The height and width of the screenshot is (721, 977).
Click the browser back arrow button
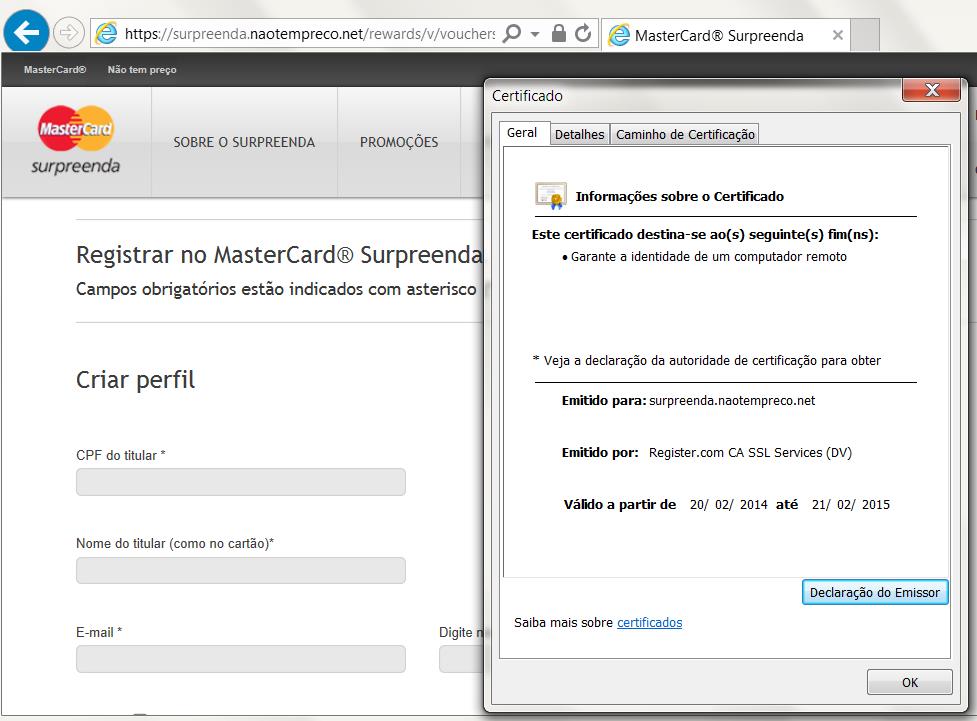click(x=26, y=32)
